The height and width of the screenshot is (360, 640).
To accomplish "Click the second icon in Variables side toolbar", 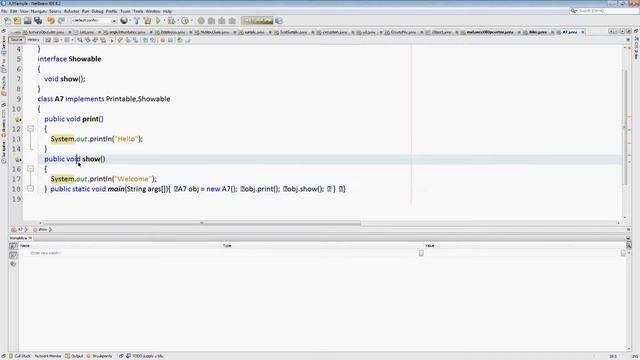I will tap(13, 255).
